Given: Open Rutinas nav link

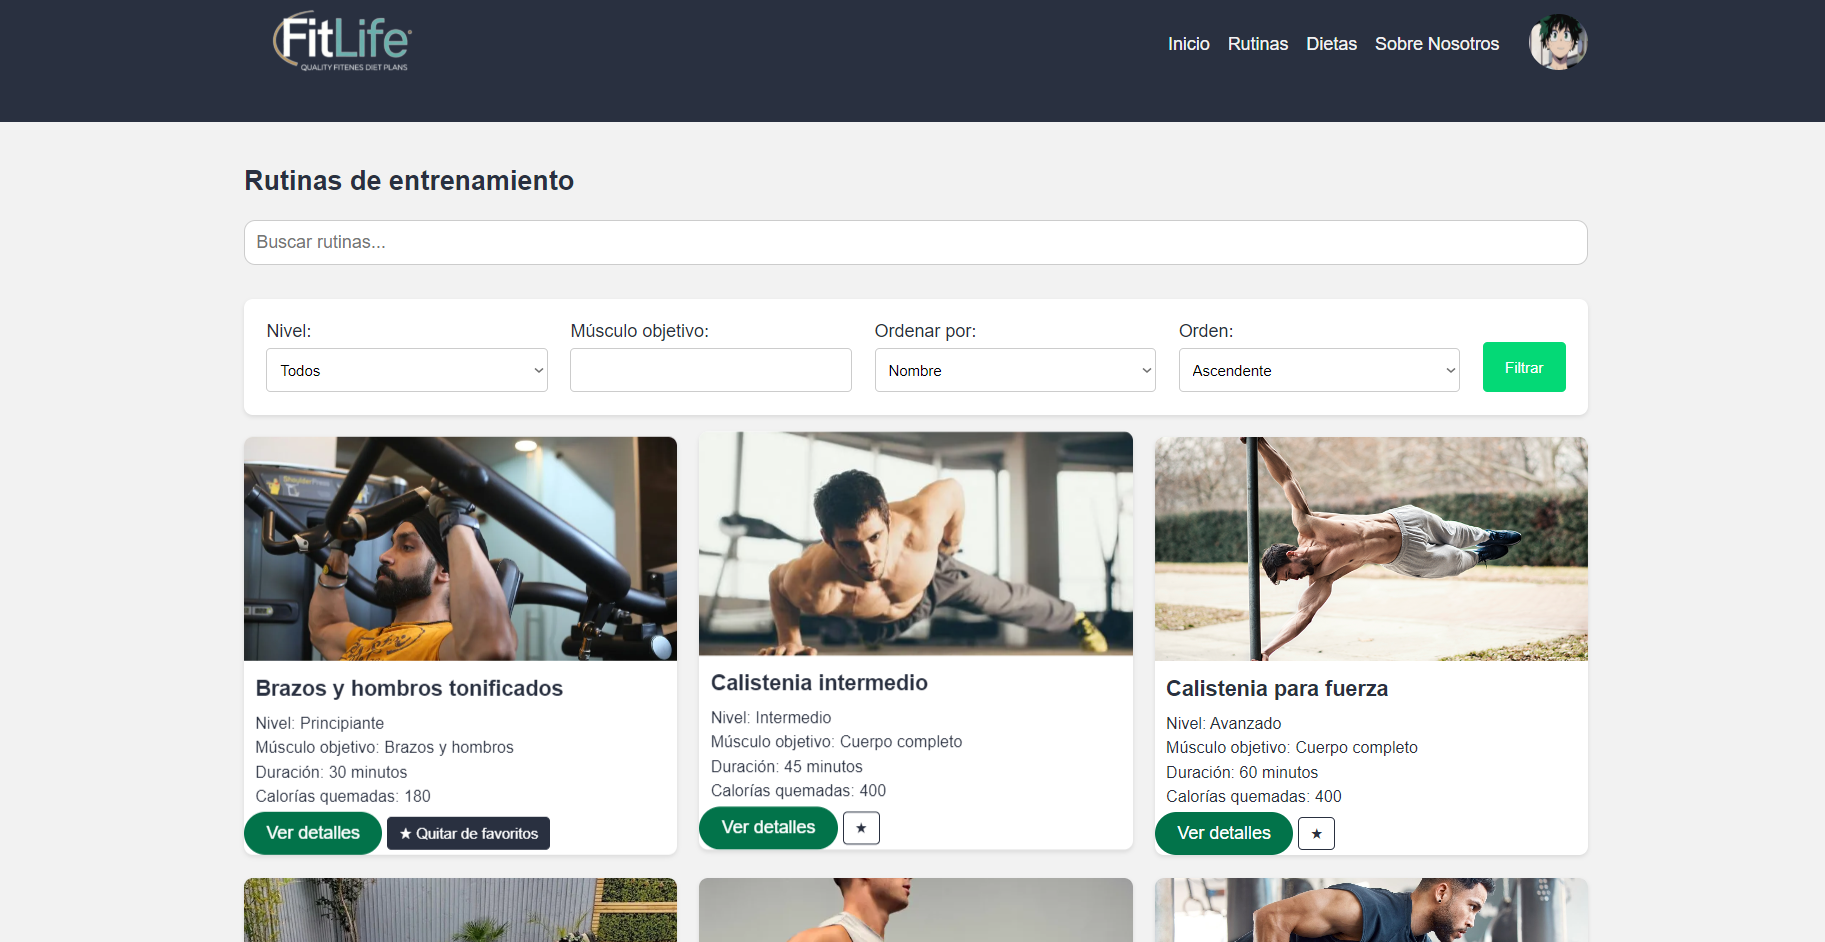Looking at the screenshot, I should pos(1258,44).
